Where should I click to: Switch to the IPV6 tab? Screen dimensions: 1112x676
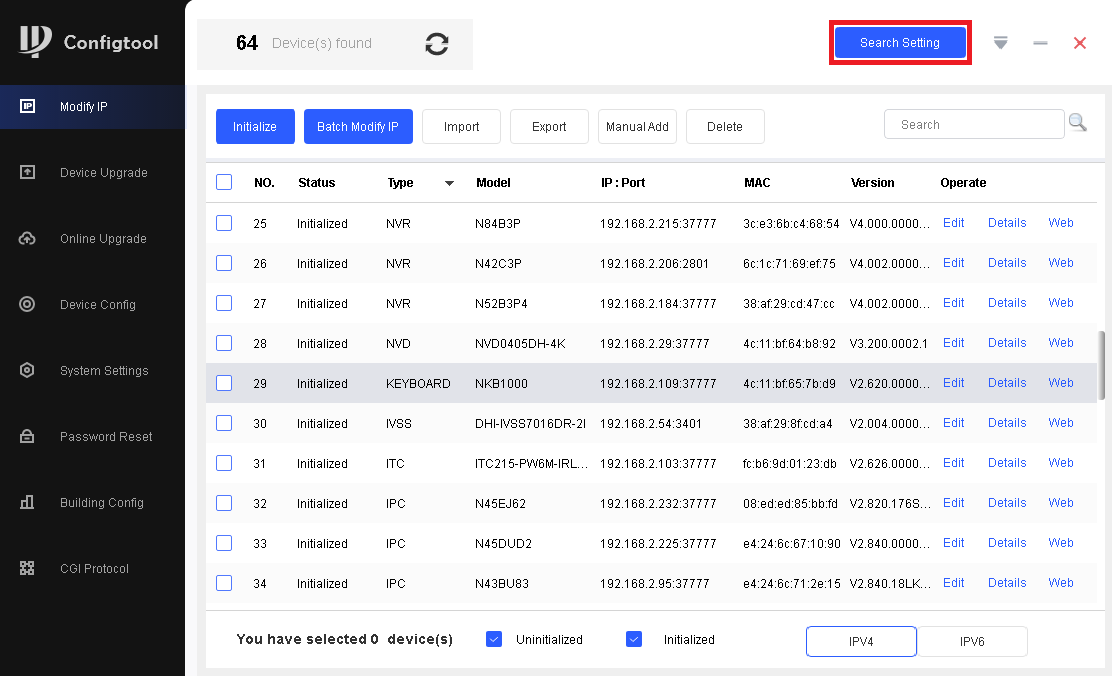click(972, 641)
